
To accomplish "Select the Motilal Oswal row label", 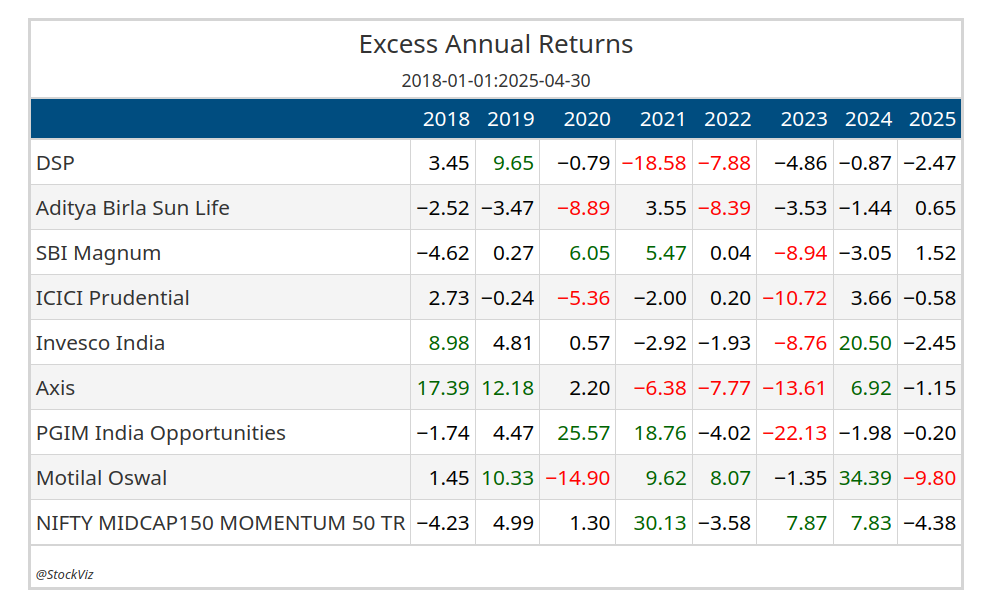I will (101, 478).
